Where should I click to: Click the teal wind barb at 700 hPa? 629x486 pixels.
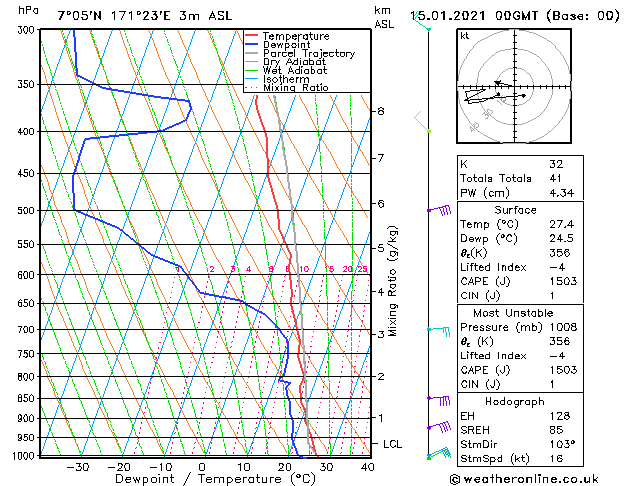[x=439, y=331]
